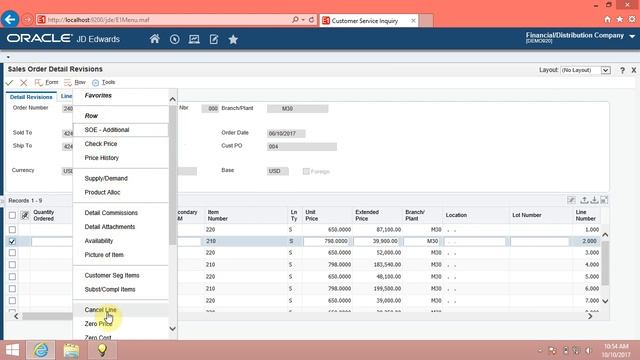Toggle the Foreign checkbox
640x360 pixels.
tap(306, 171)
